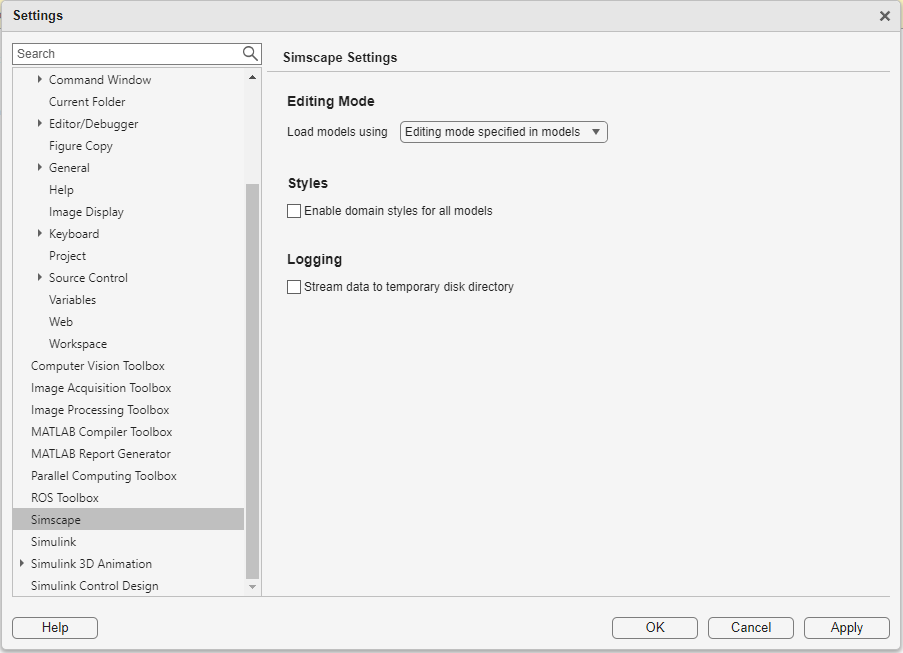Select Workspace settings

(x=78, y=344)
